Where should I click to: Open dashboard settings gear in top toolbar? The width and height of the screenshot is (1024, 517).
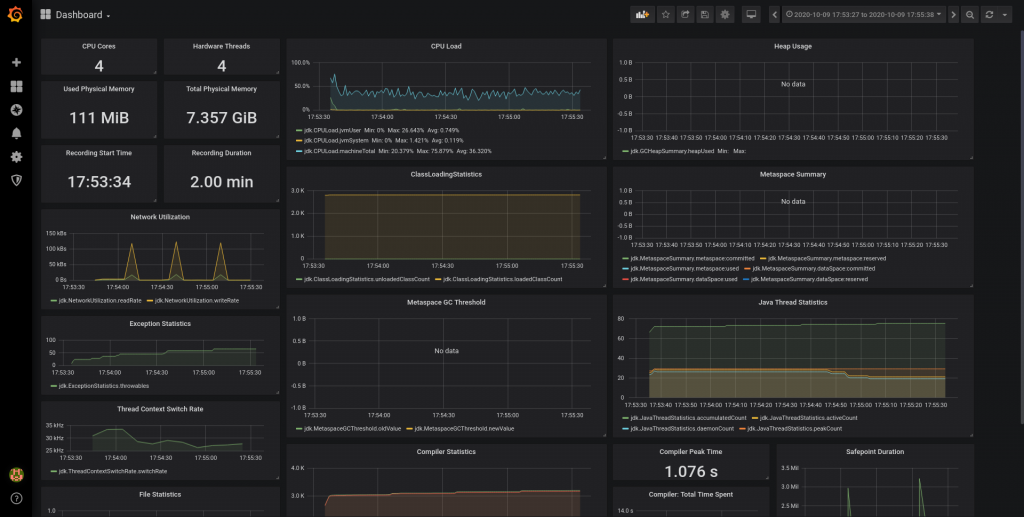tap(725, 15)
